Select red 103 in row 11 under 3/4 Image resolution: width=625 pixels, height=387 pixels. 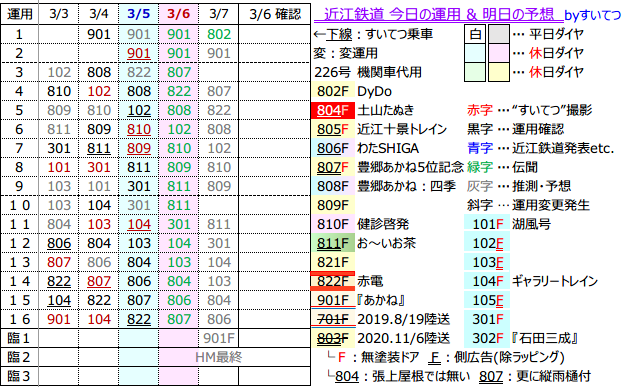98,224
